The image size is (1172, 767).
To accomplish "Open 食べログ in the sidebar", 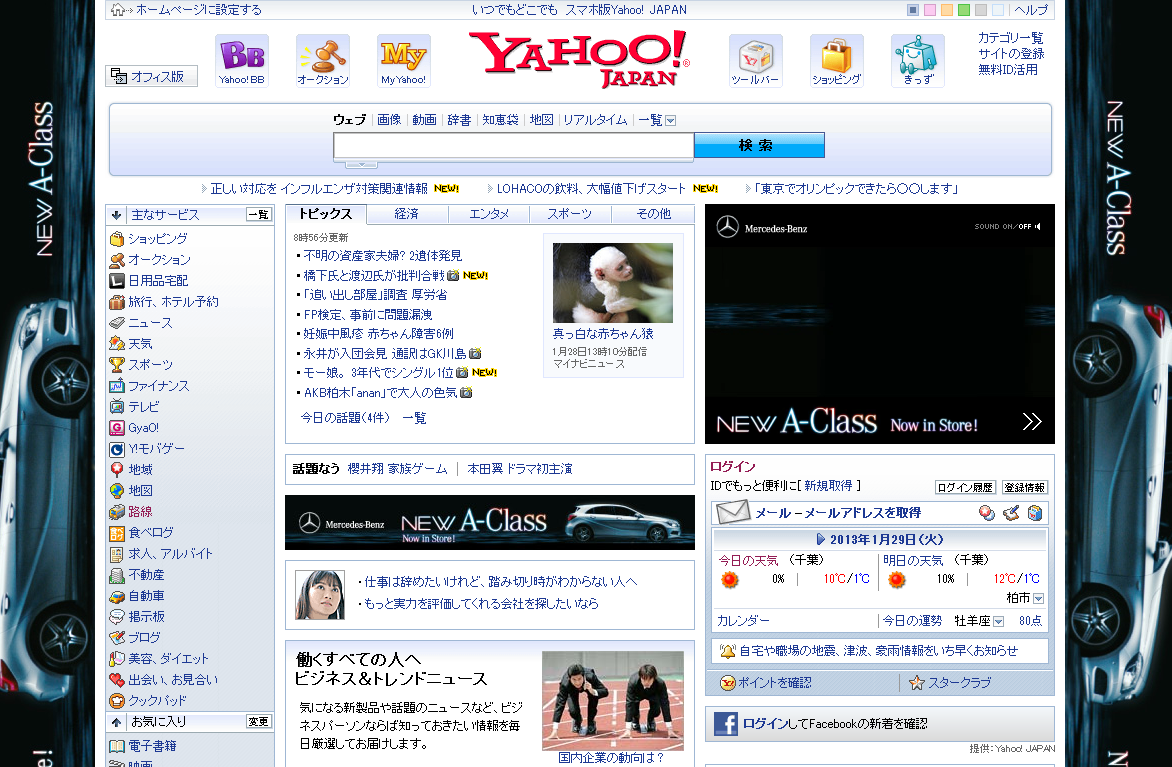I will click(x=150, y=532).
